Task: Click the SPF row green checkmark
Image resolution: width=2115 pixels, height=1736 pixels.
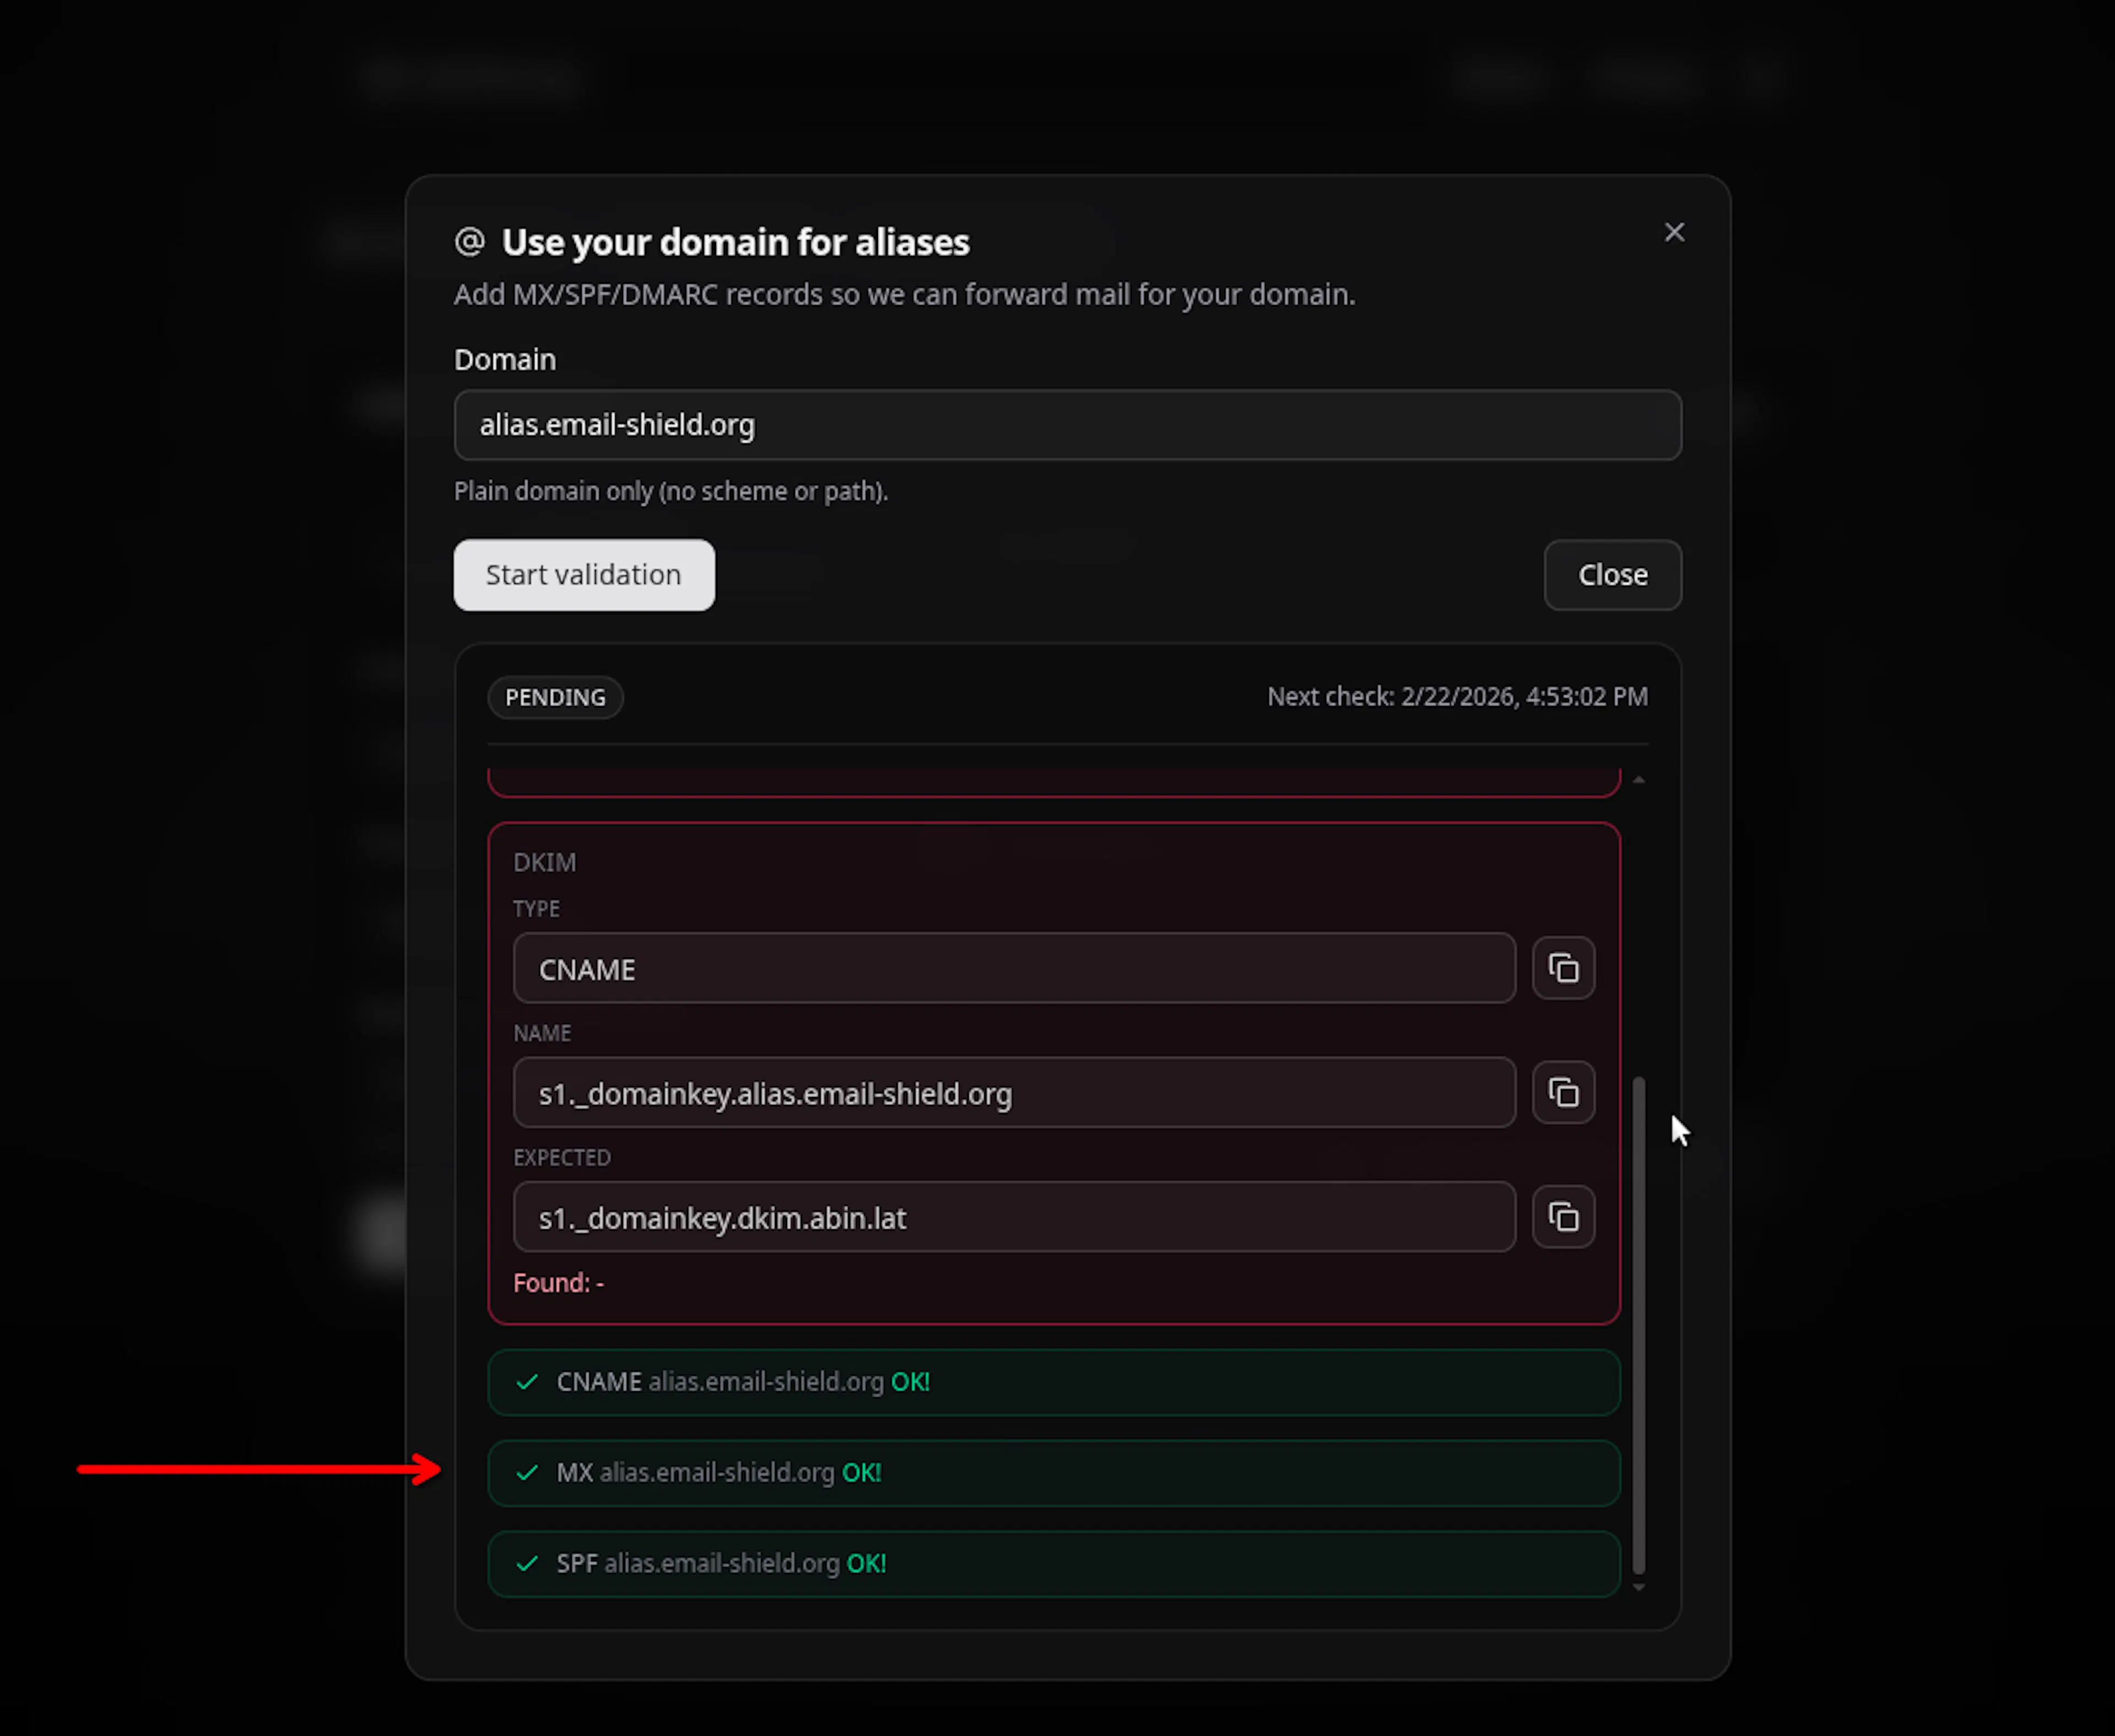Action: tap(527, 1564)
